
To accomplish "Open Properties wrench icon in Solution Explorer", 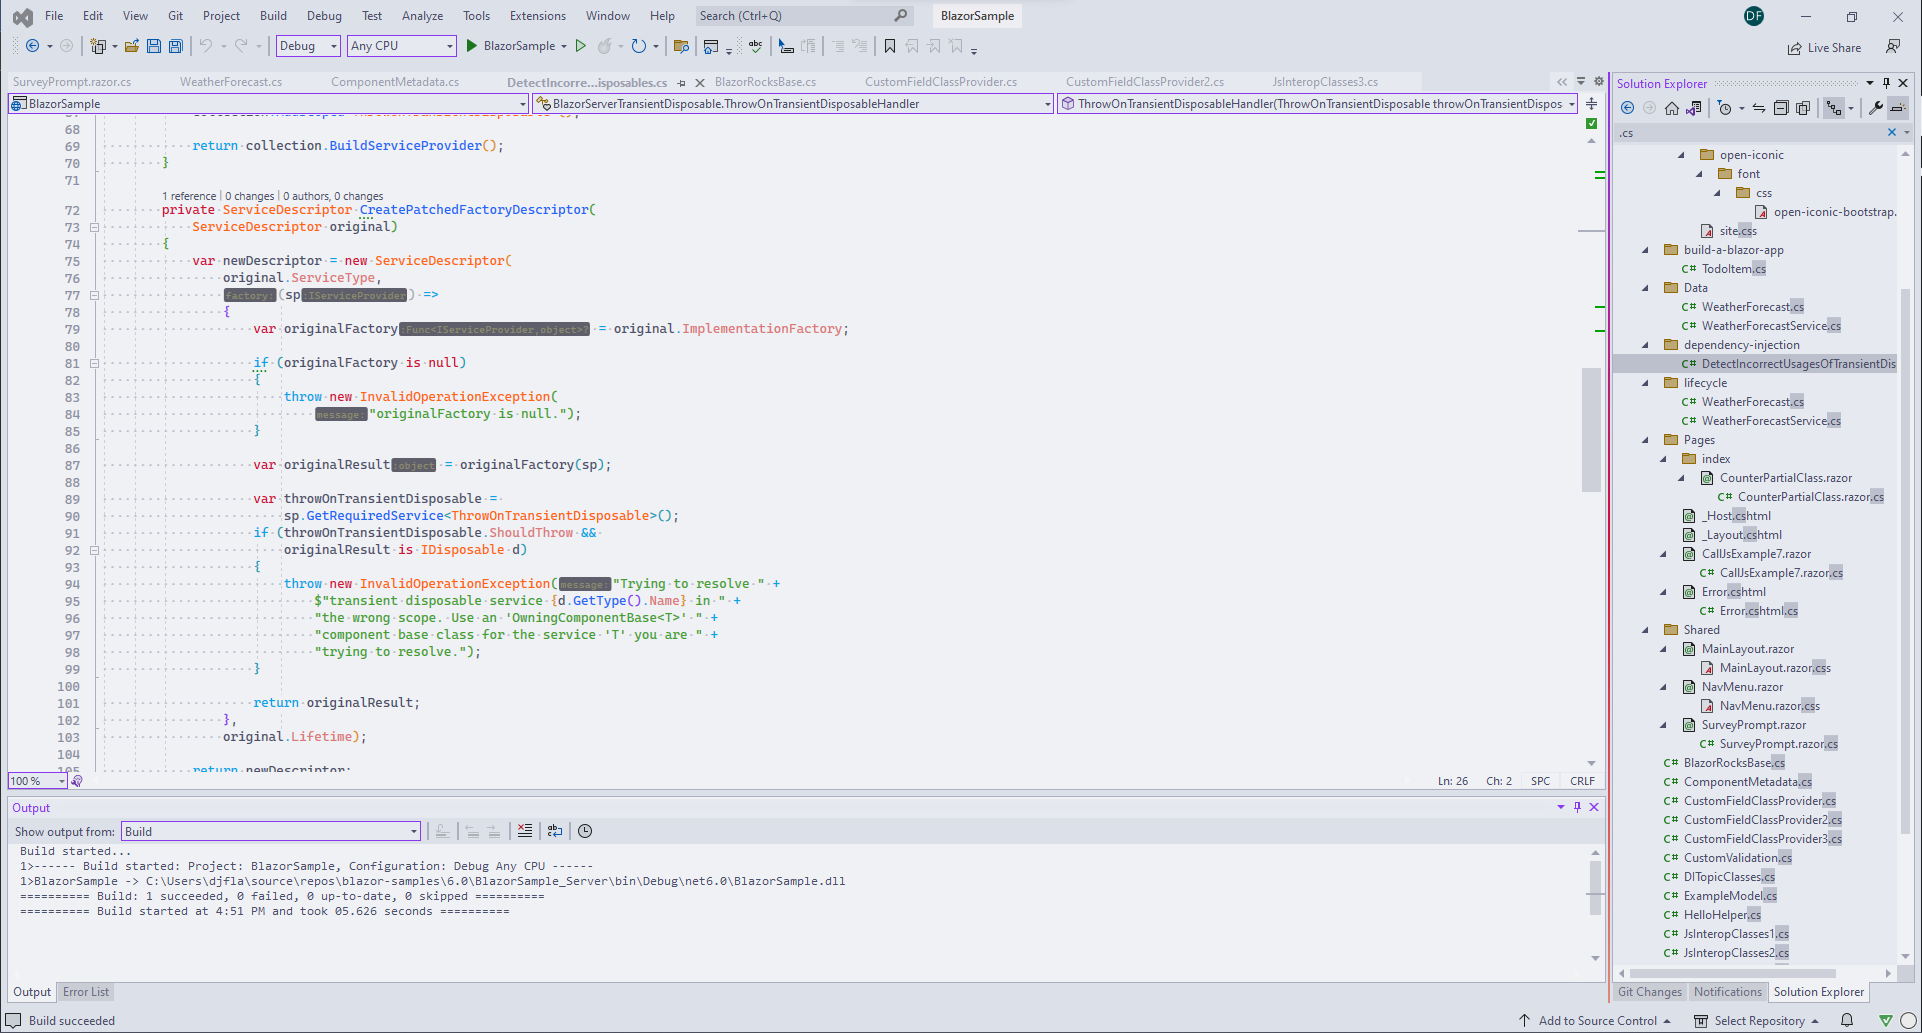I will pos(1876,108).
